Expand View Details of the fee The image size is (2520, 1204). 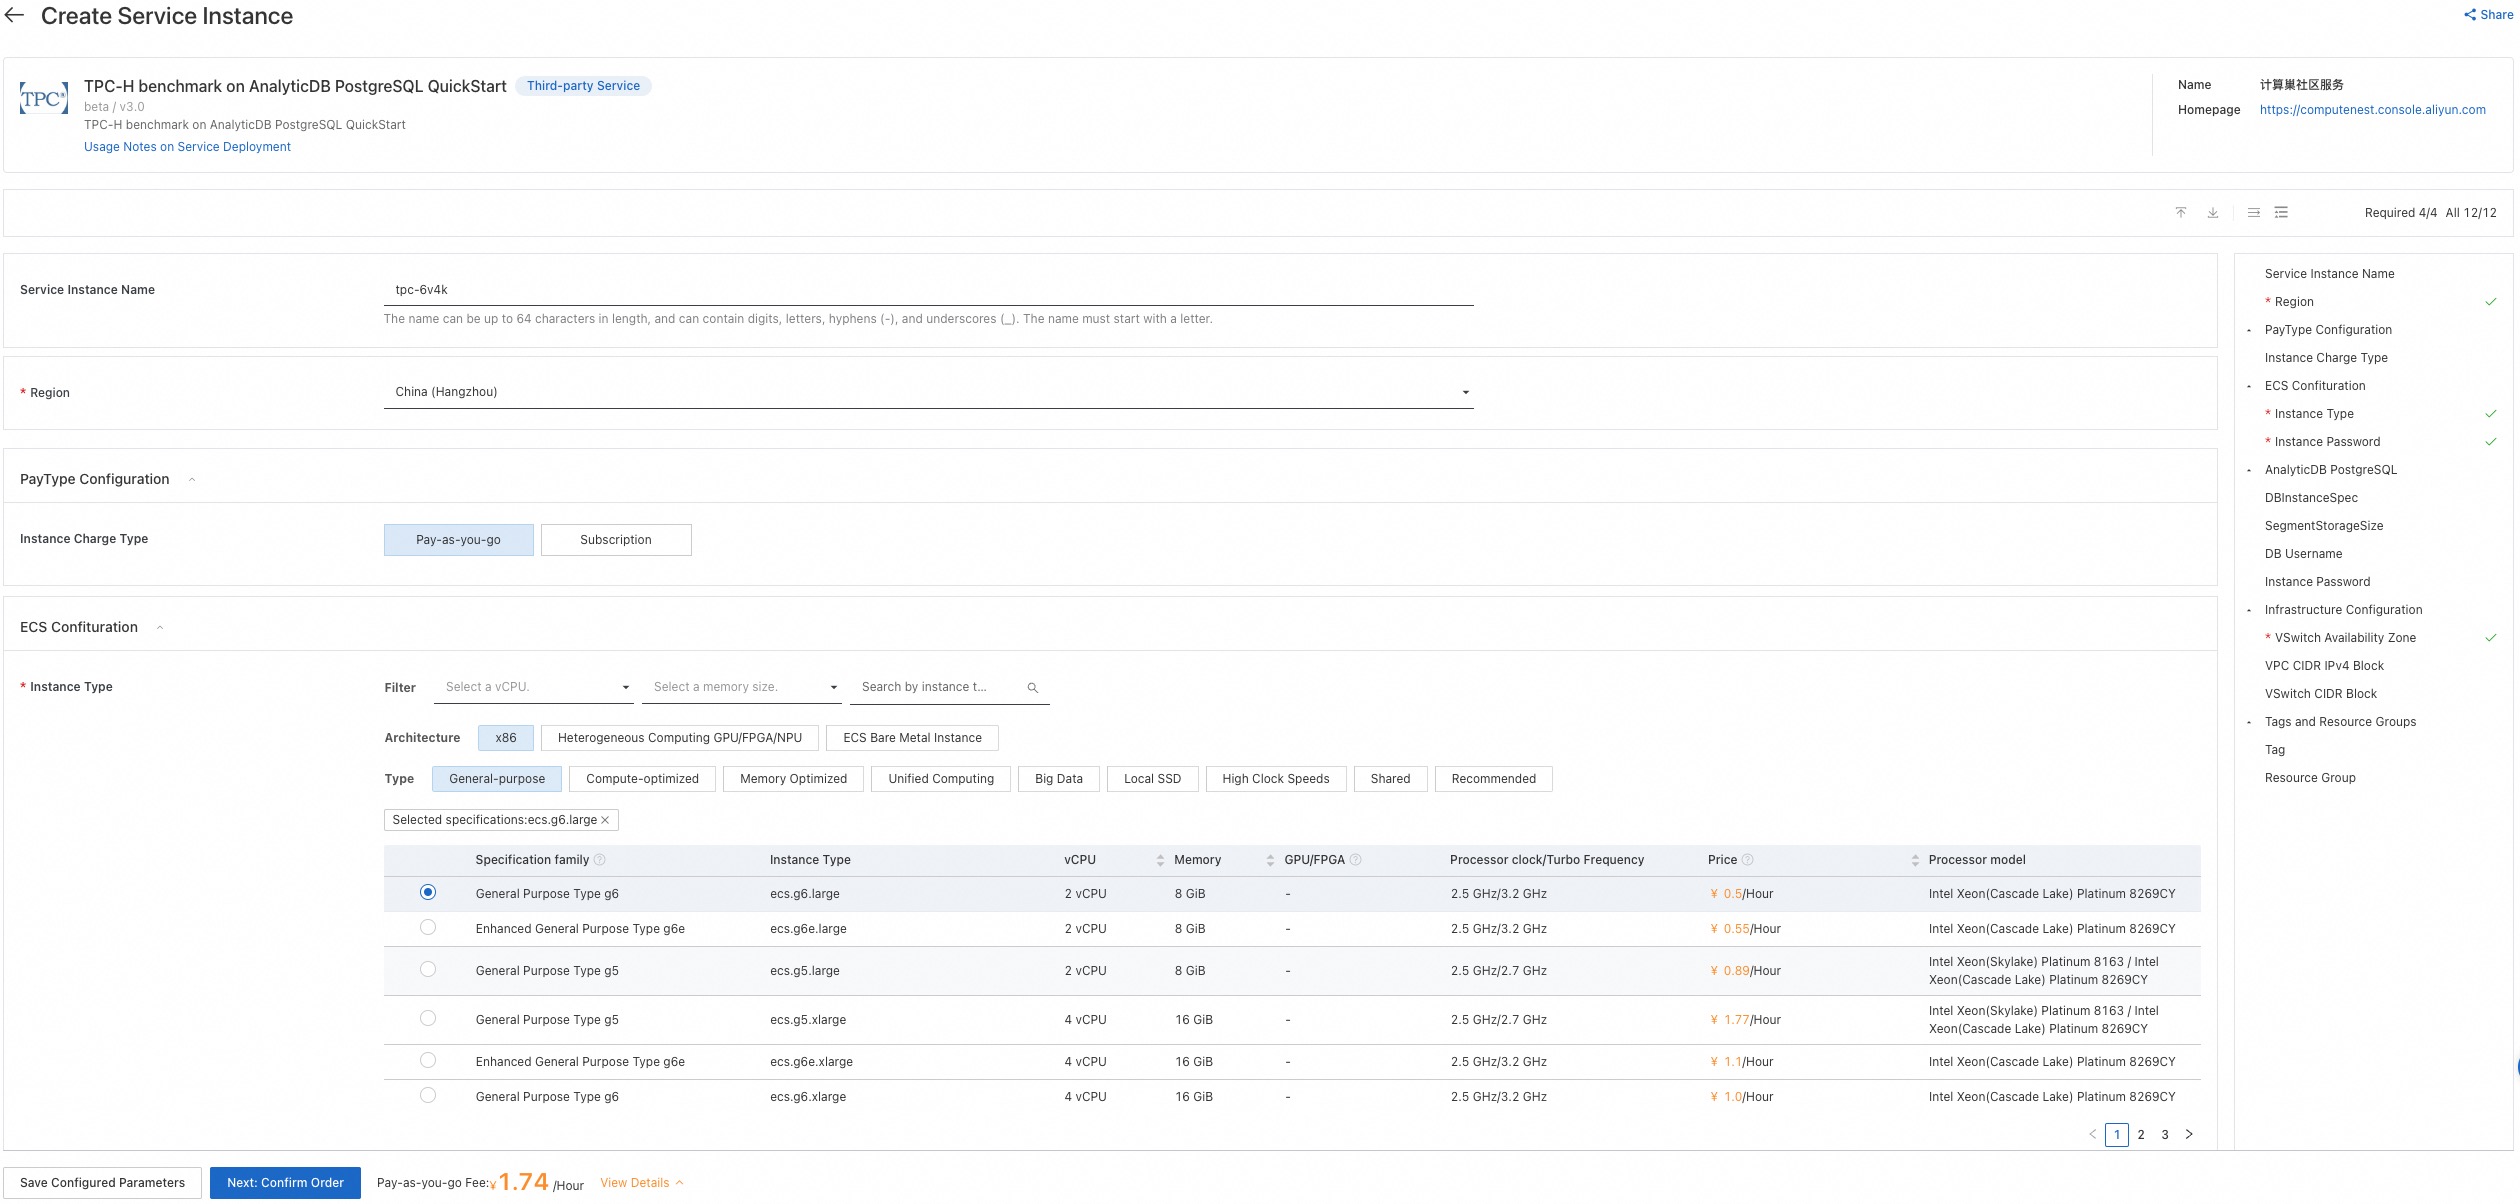coord(641,1183)
